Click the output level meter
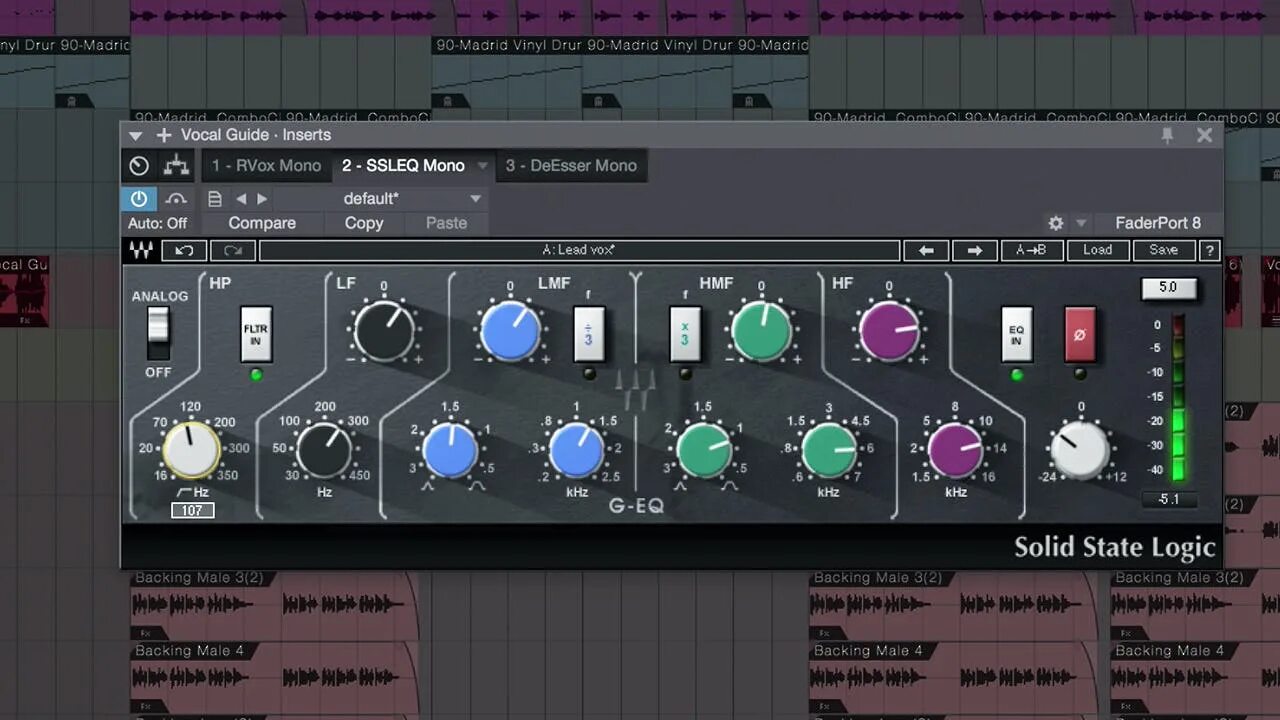1280x720 pixels. [1179, 397]
